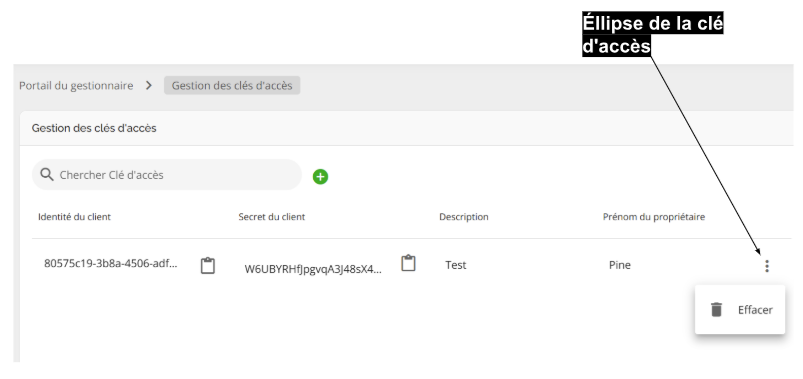Go to Portail du gestionnaire breadcrumb

pyautogui.click(x=76, y=86)
